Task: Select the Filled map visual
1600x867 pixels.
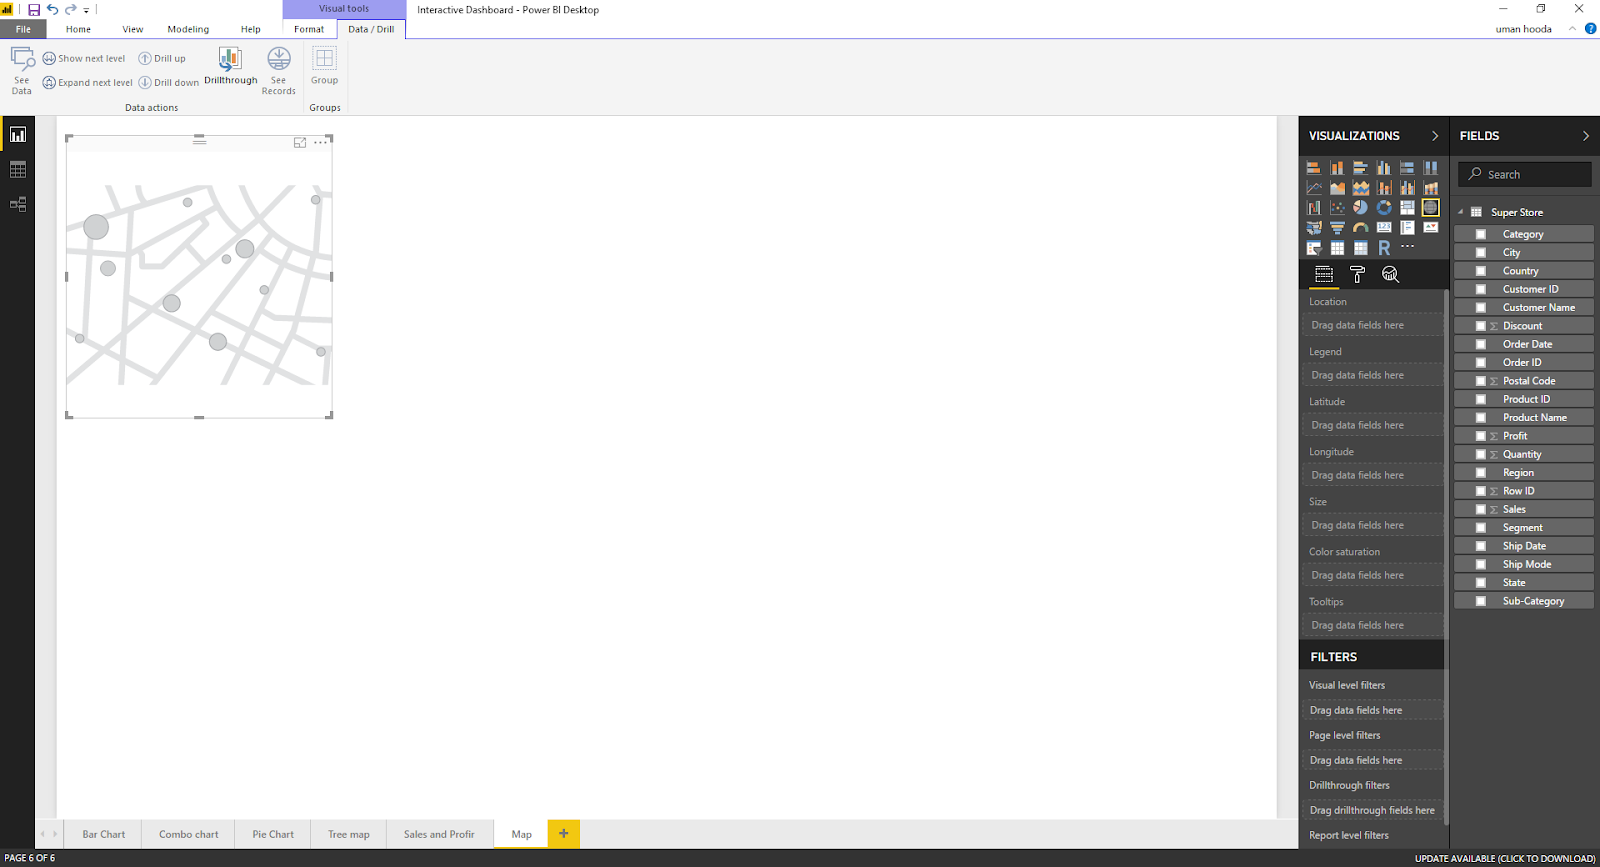Action: click(x=1313, y=228)
